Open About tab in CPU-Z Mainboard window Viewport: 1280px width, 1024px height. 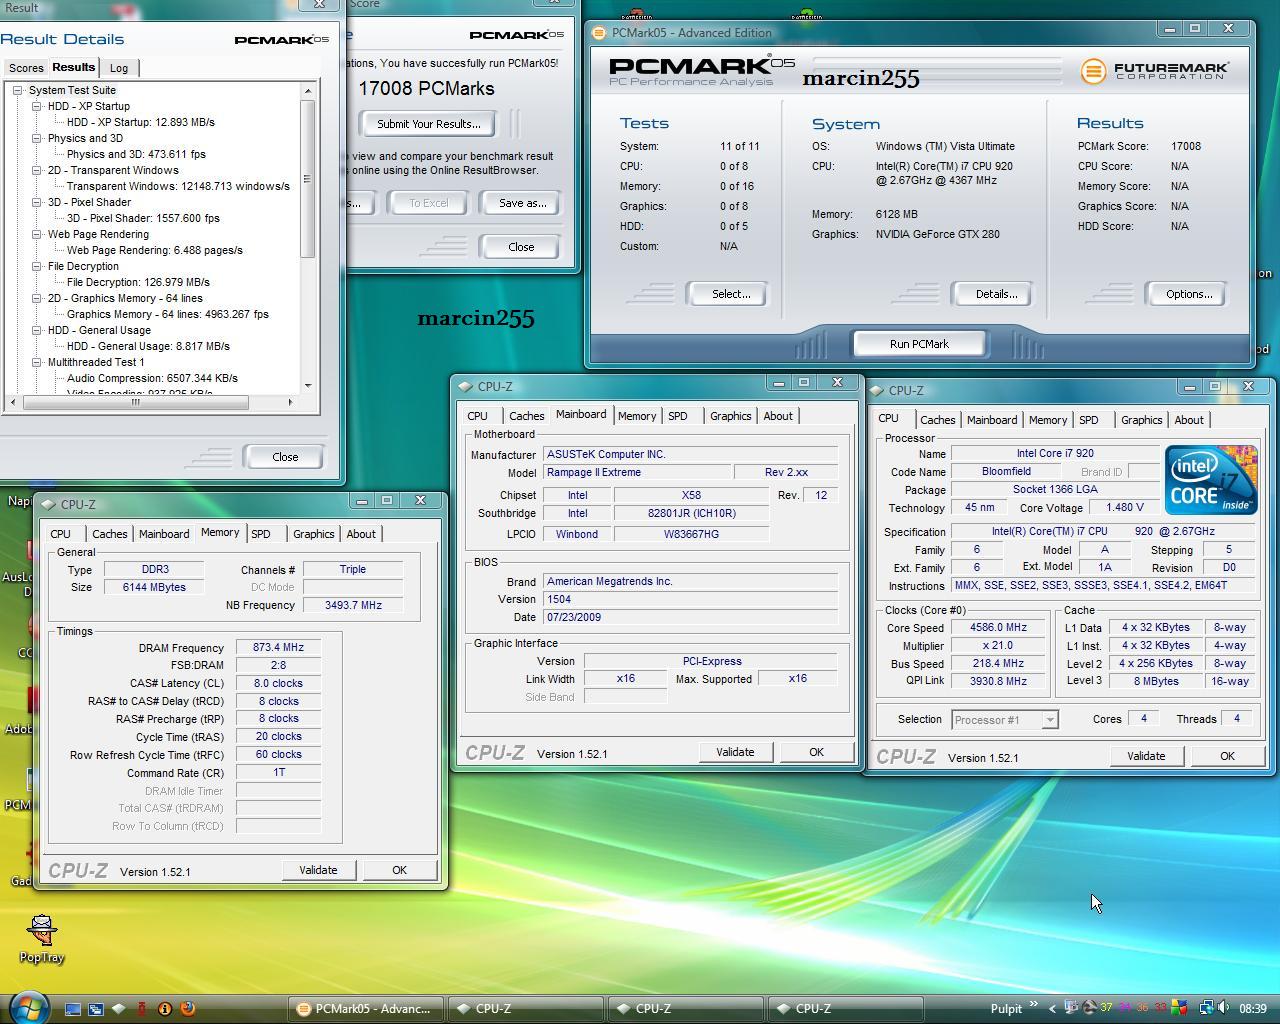(778, 416)
